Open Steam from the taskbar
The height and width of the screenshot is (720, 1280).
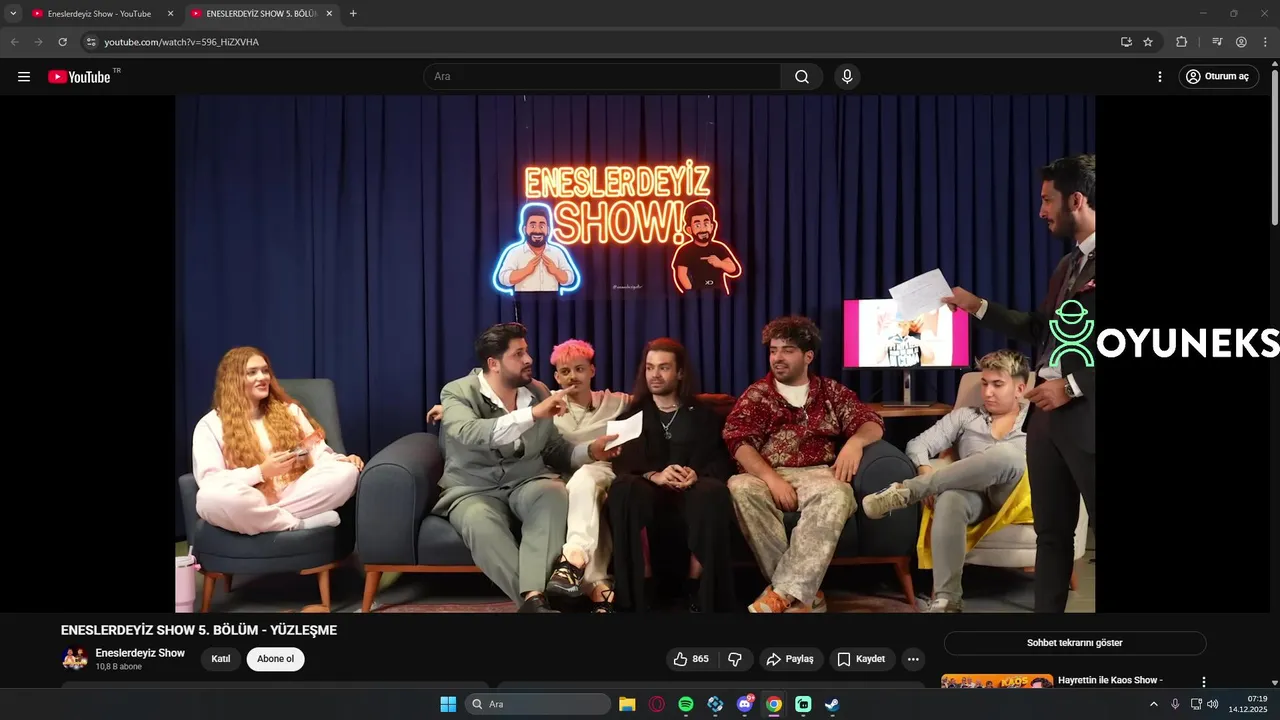[832, 704]
